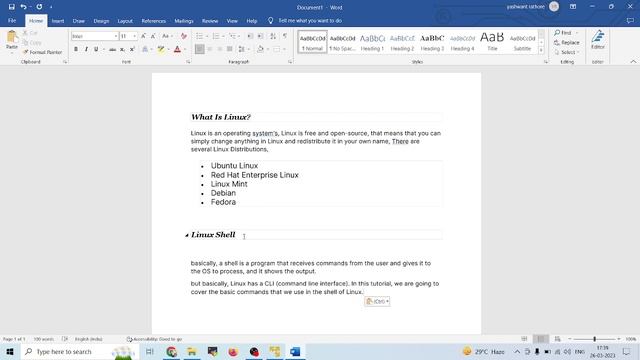
Task: Open the numbering list dropdown arrow
Action: pyautogui.click(x=223, y=36)
